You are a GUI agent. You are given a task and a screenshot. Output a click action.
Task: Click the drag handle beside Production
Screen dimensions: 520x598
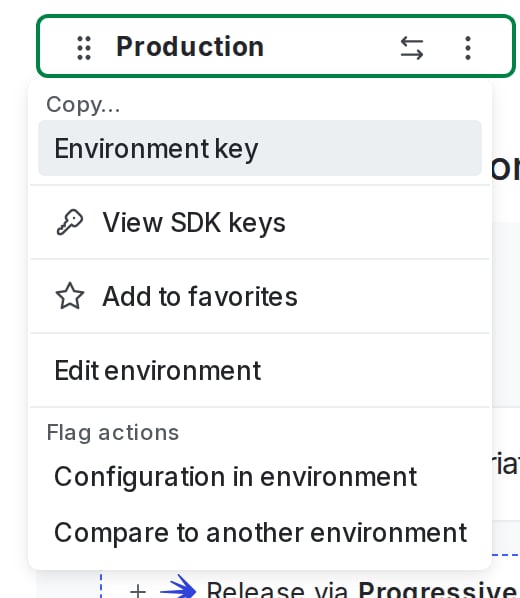point(84,48)
